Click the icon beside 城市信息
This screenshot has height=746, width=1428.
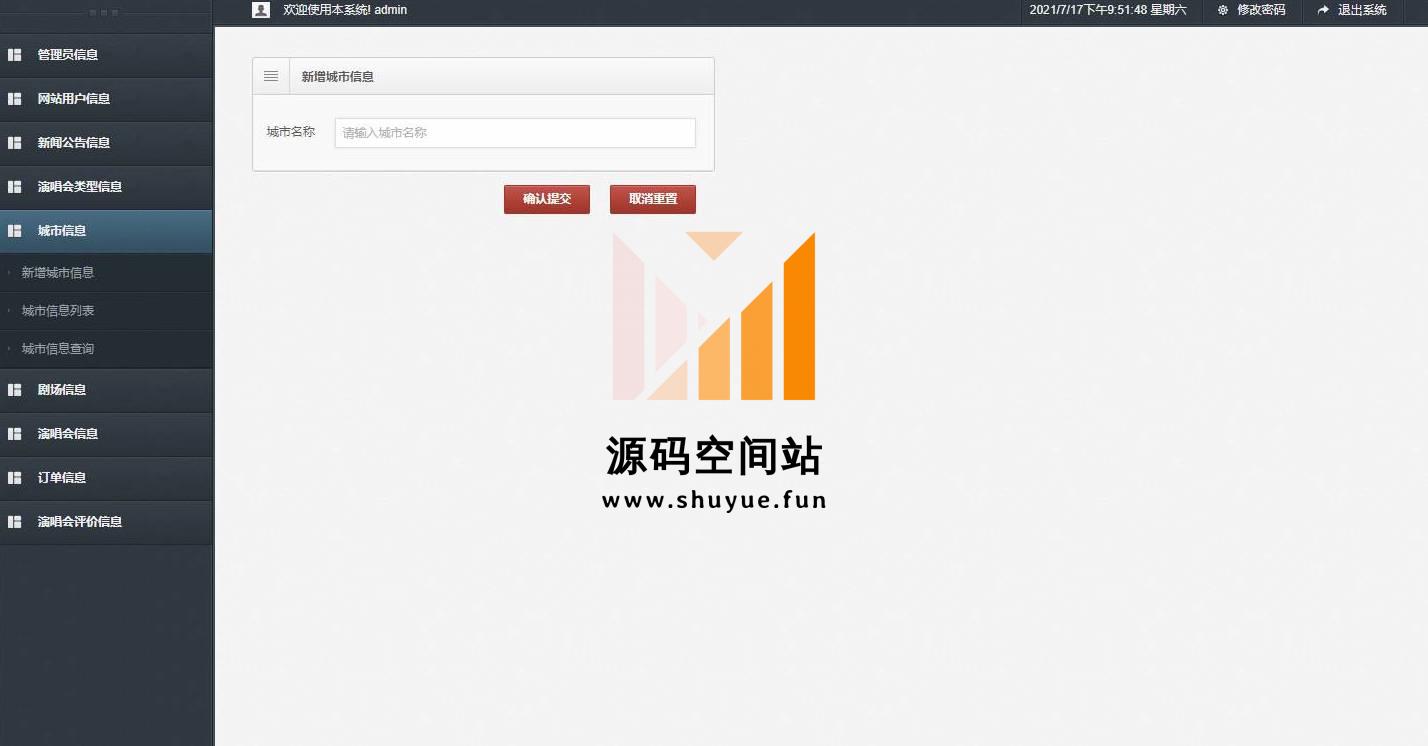(x=15, y=231)
